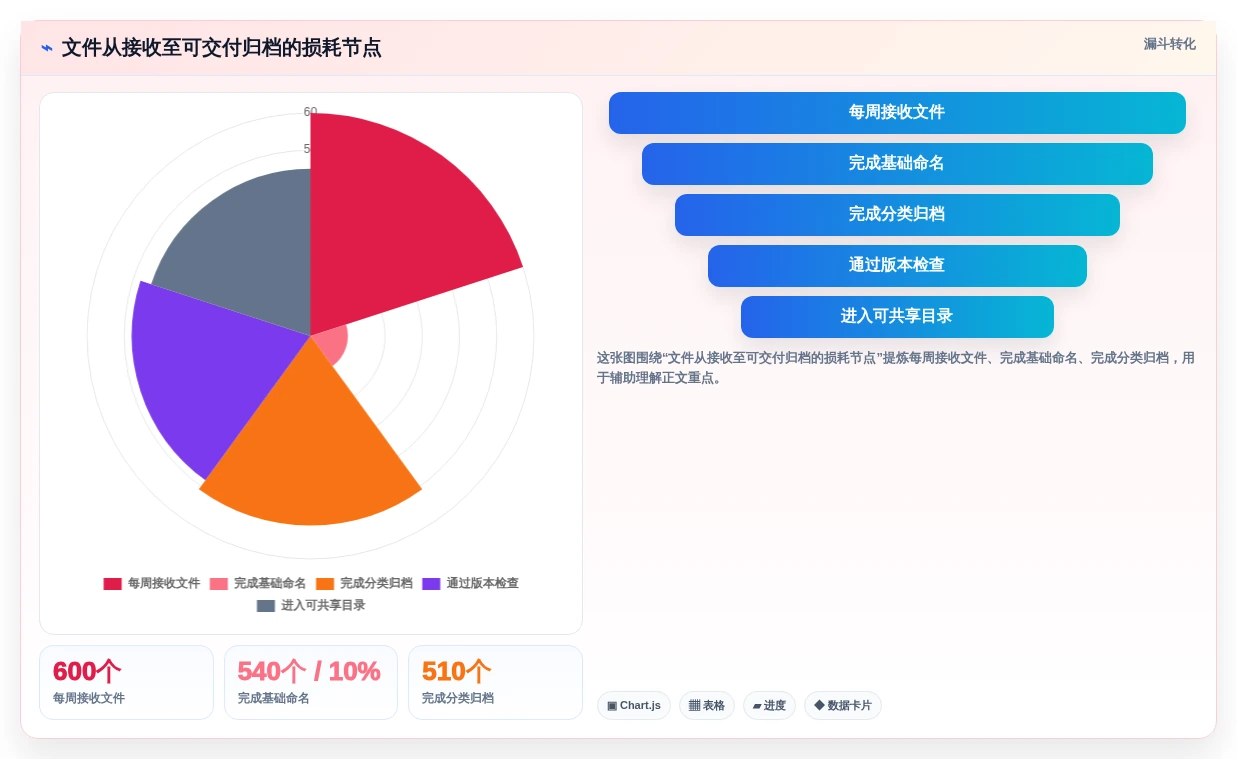Open the 540个 / 10% data card

point(311,682)
